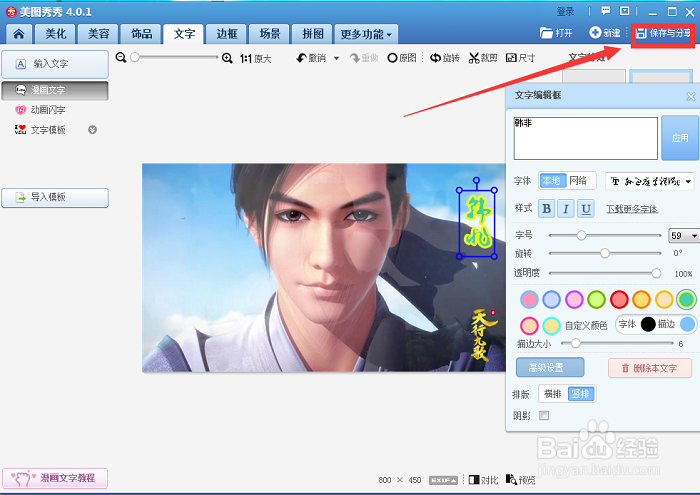Click the 导入模板 button
This screenshot has height=495, width=700.
click(x=55, y=197)
